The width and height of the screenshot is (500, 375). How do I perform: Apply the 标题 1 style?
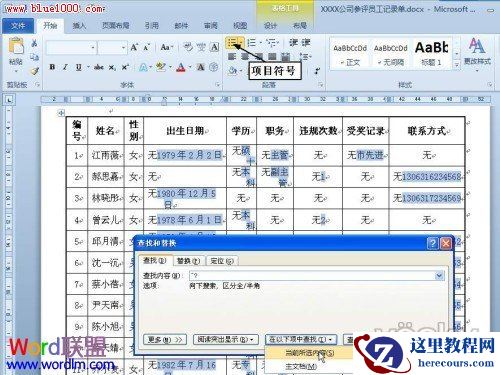pos(431,54)
